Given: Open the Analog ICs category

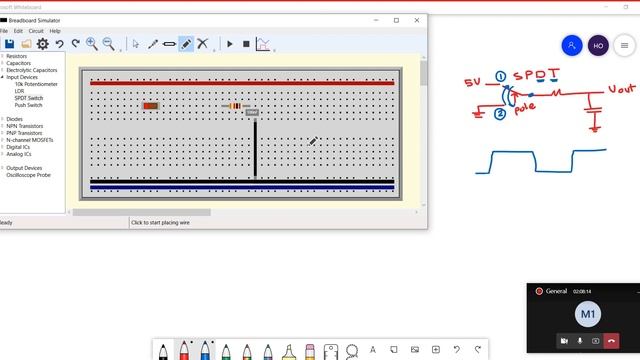Looking at the screenshot, I should (19, 154).
